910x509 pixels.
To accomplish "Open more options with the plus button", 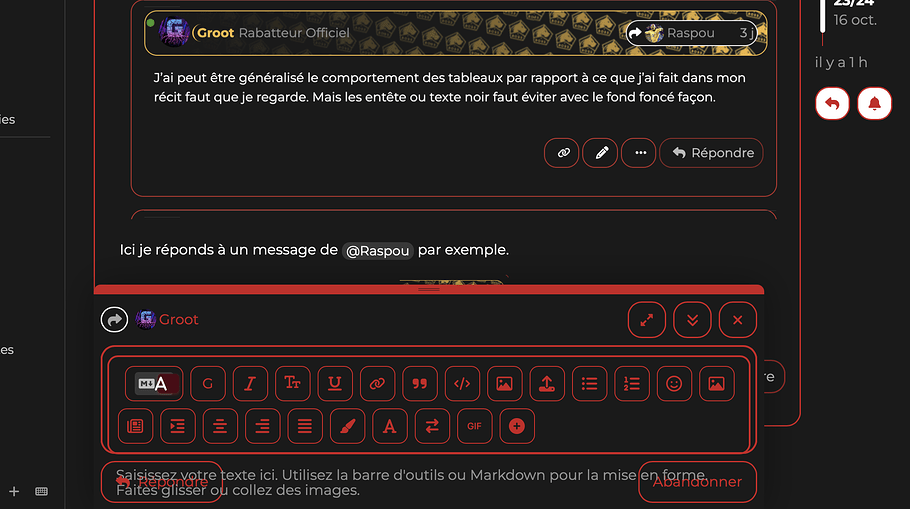I will pos(517,427).
